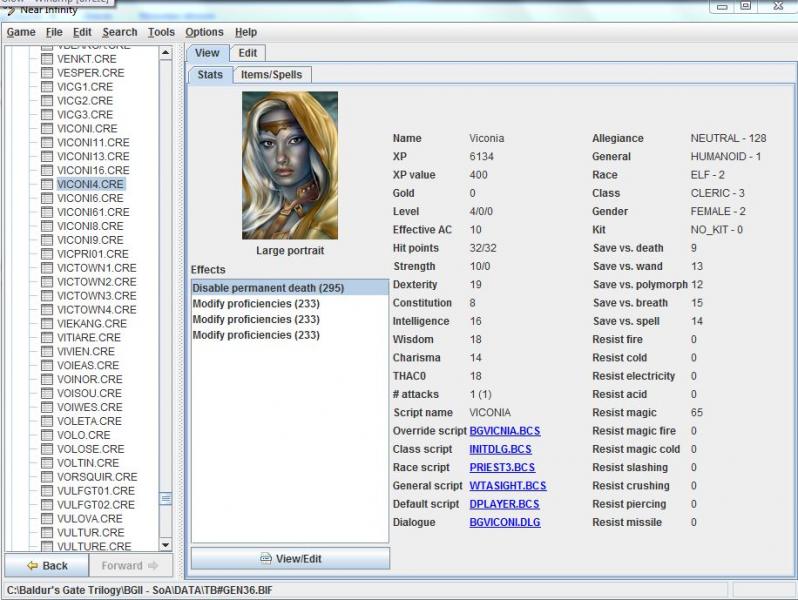Open the DPLAYER.BCS default script link
Screen dimensions: 798x600
(x=504, y=504)
